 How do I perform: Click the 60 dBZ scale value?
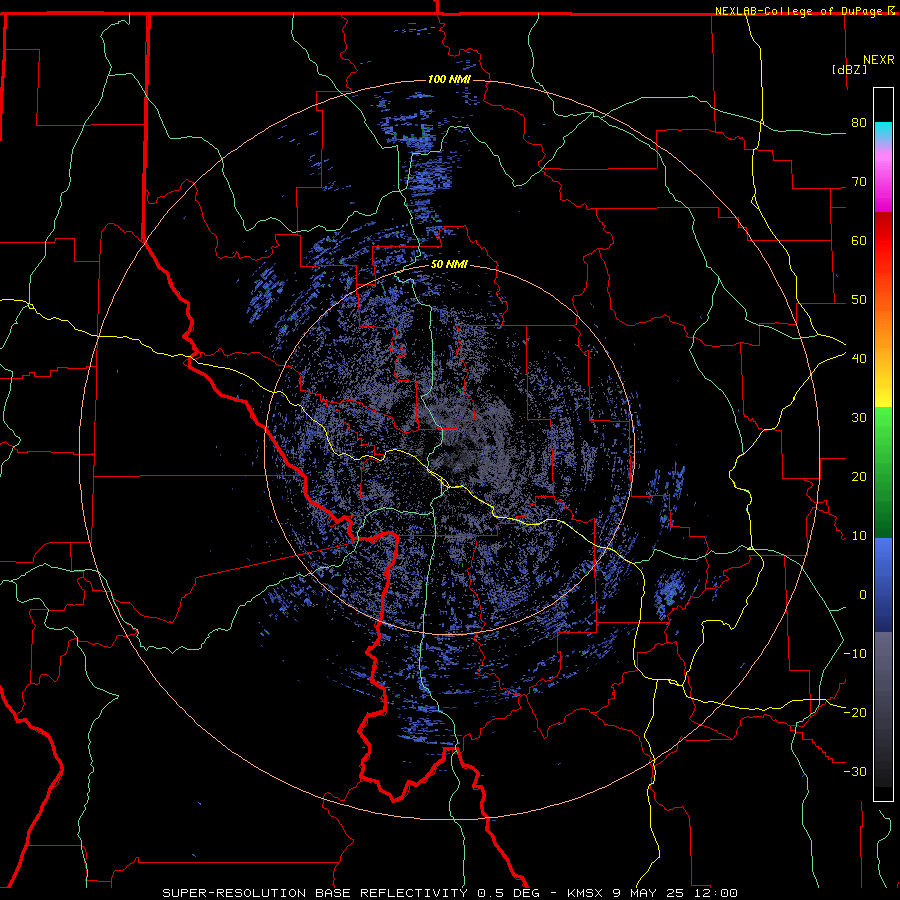(859, 241)
